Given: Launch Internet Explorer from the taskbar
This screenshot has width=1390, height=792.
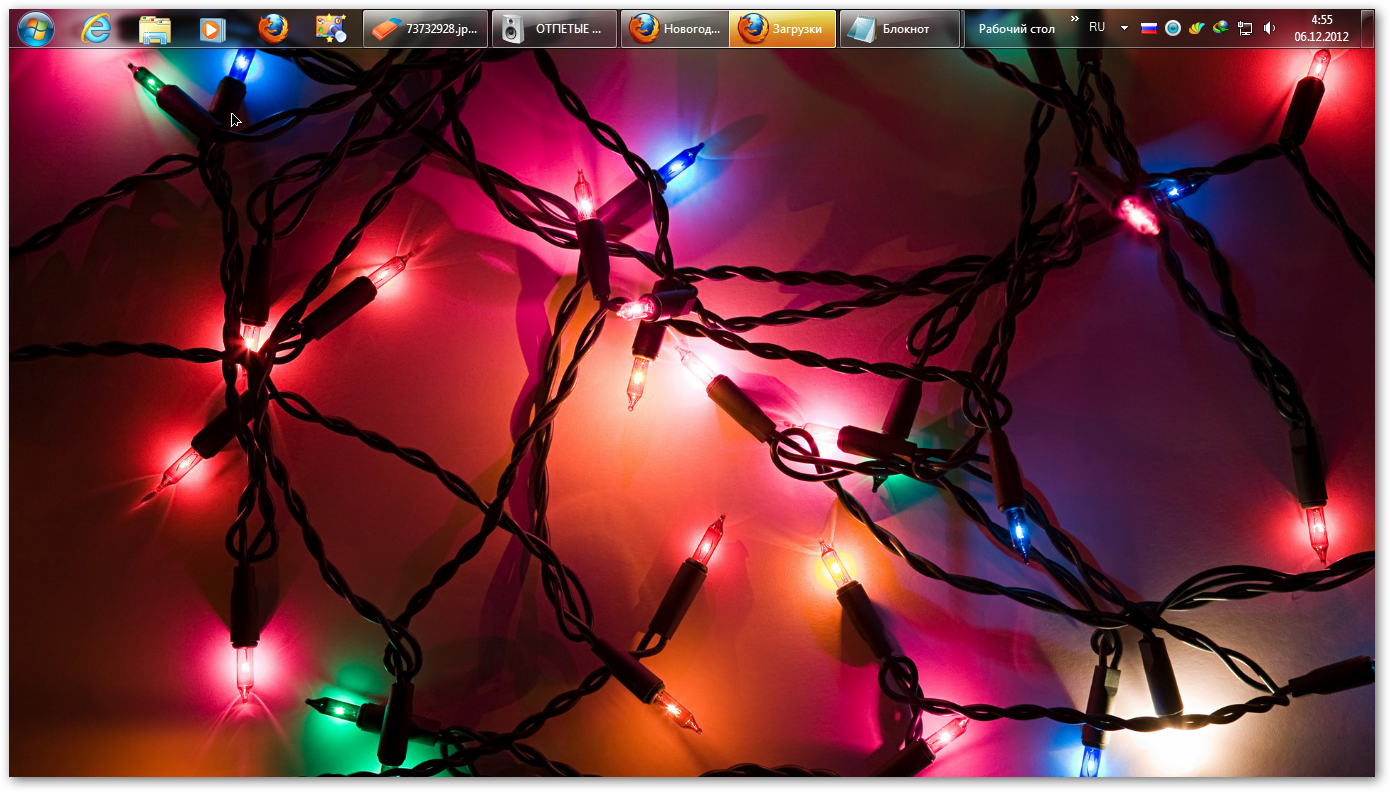Looking at the screenshot, I should point(96,29).
